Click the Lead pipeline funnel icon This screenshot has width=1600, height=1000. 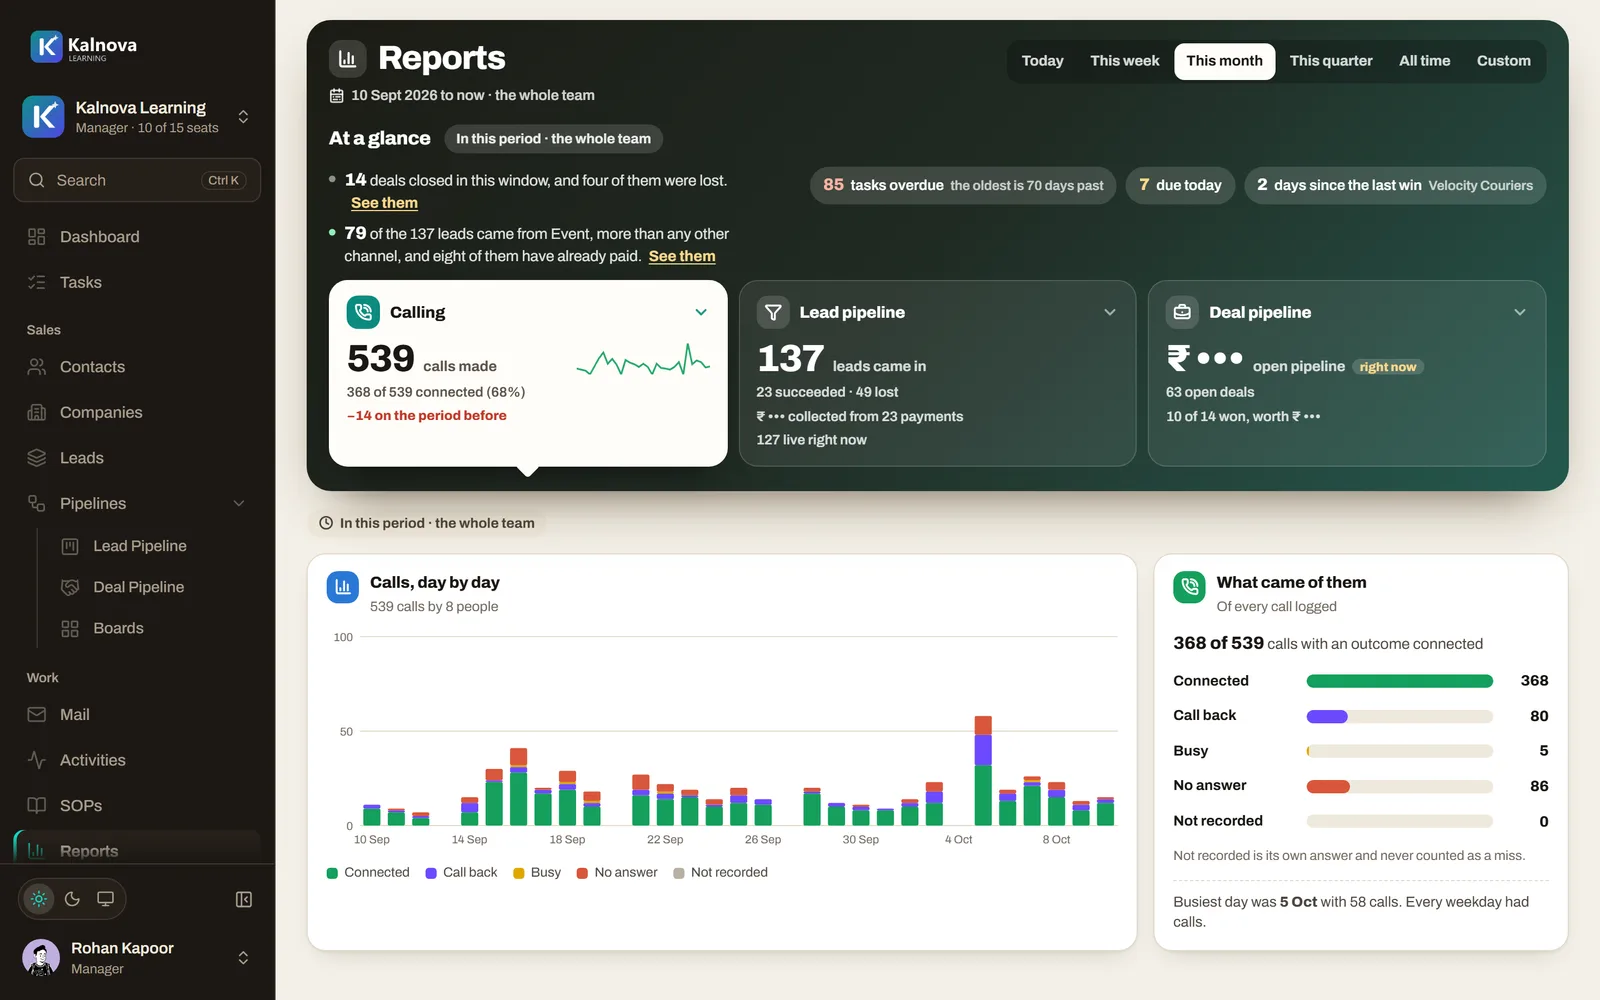click(773, 312)
